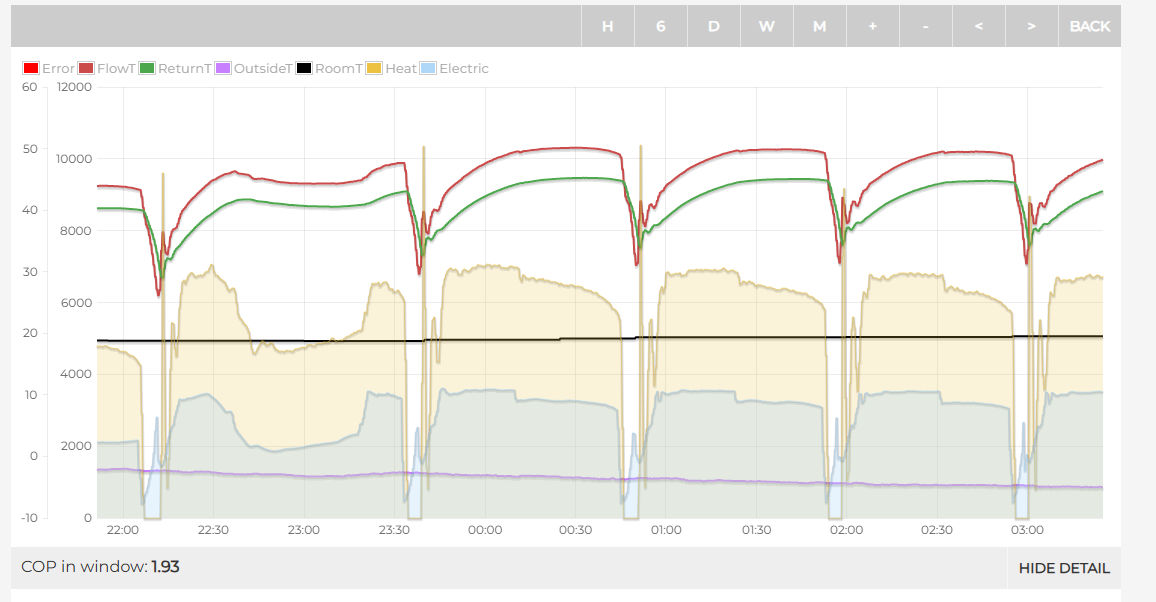This screenshot has height=602, width=1156.
Task: Click the COP in window value
Action: click(x=165, y=567)
